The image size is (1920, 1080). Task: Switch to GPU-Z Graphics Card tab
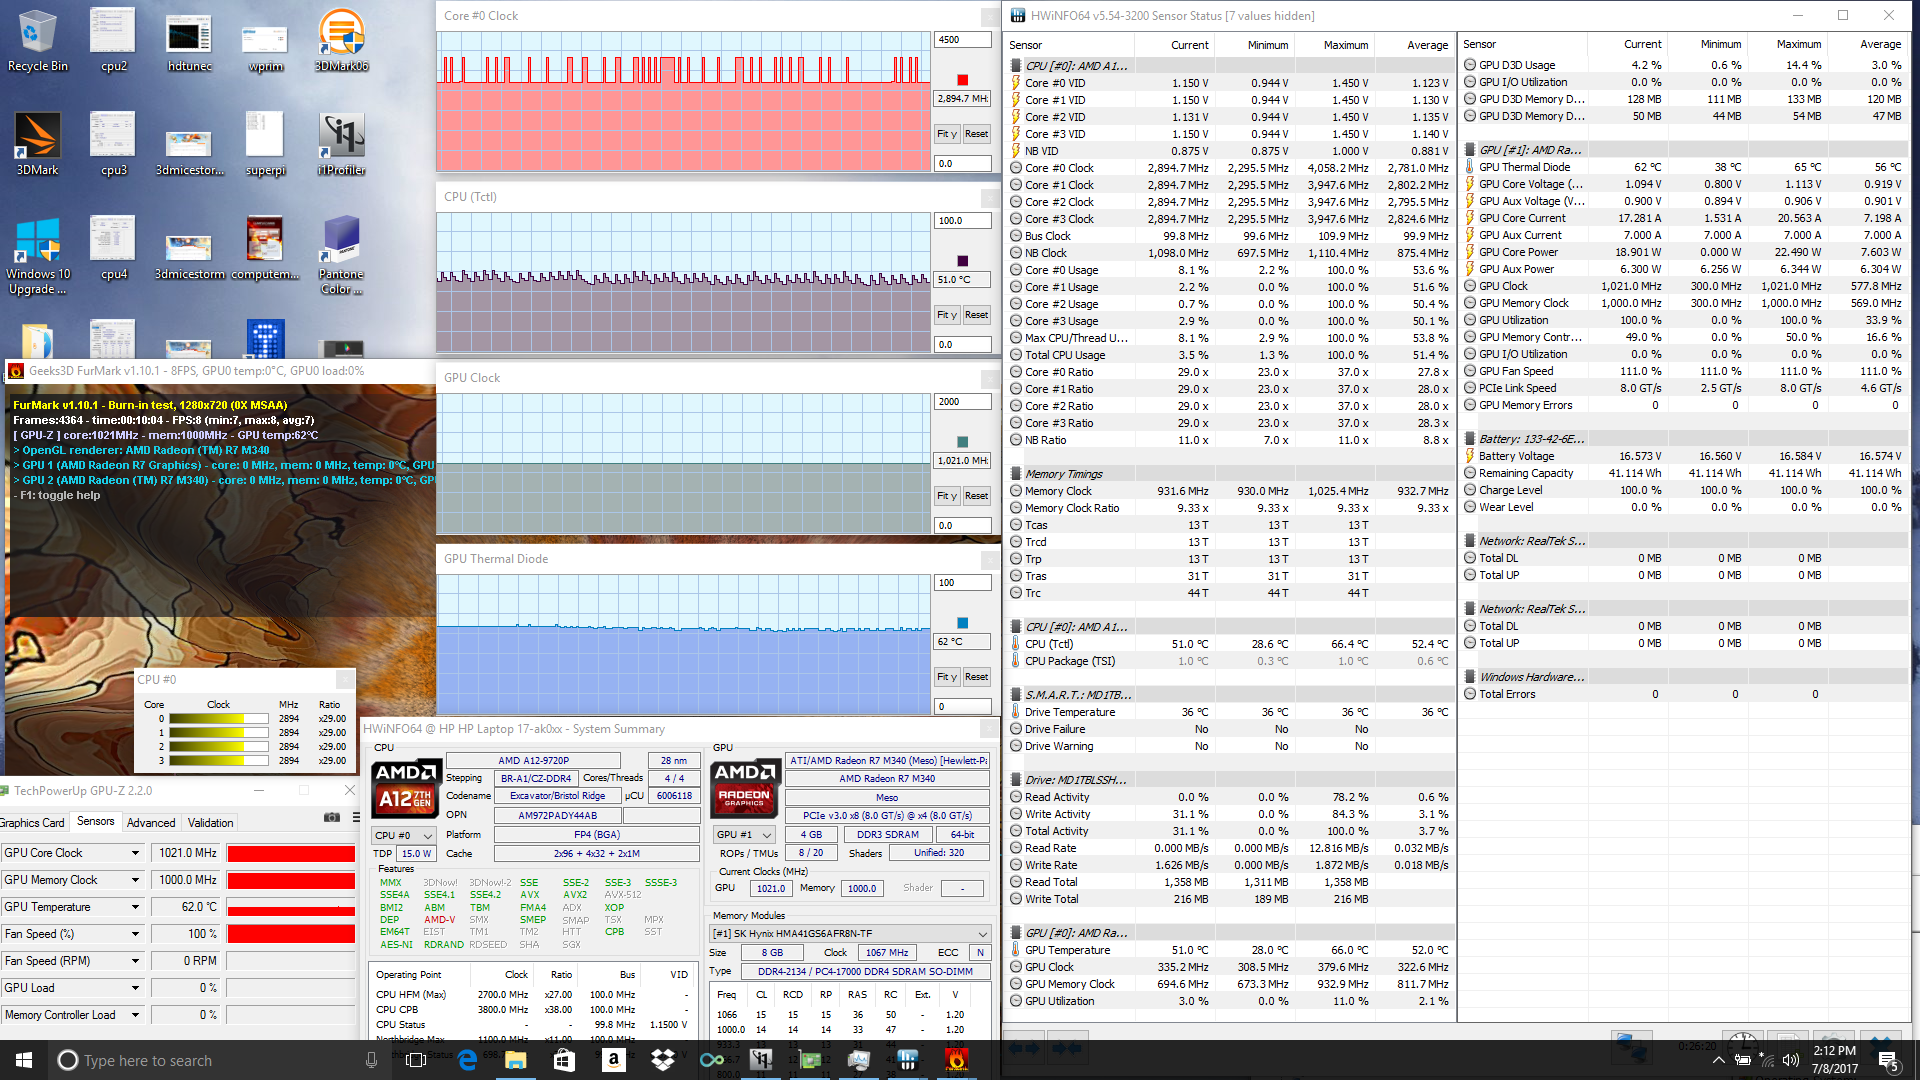pos(33,823)
